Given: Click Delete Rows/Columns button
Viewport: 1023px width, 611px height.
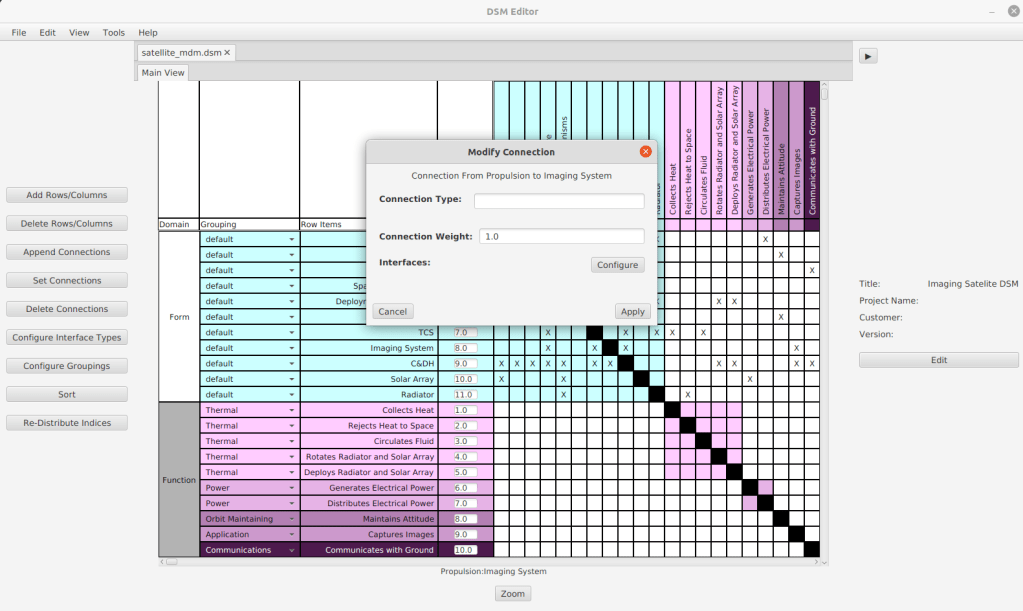Looking at the screenshot, I should pos(67,224).
